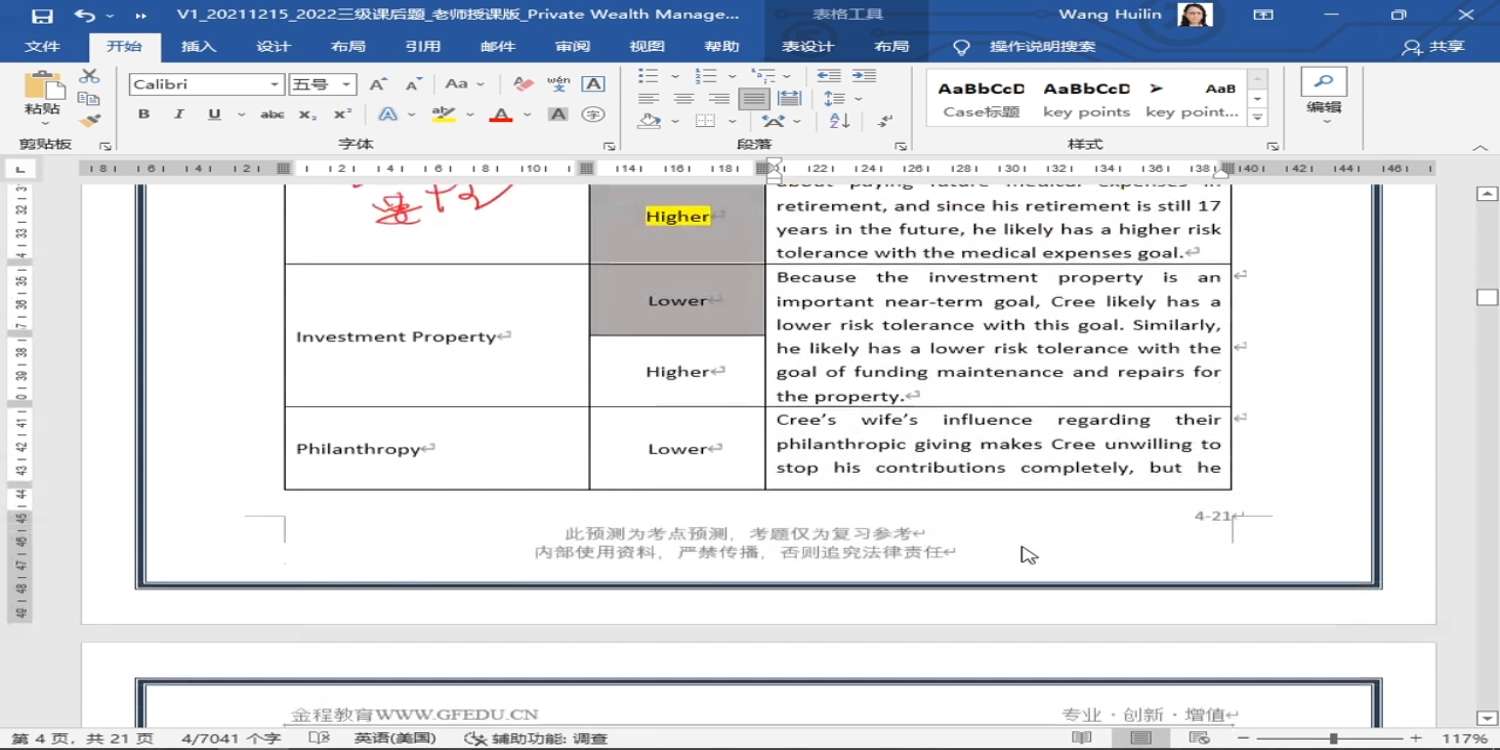Image resolution: width=1500 pixels, height=750 pixels.
Task: Click the show paragraph marks icon
Action: tap(885, 121)
